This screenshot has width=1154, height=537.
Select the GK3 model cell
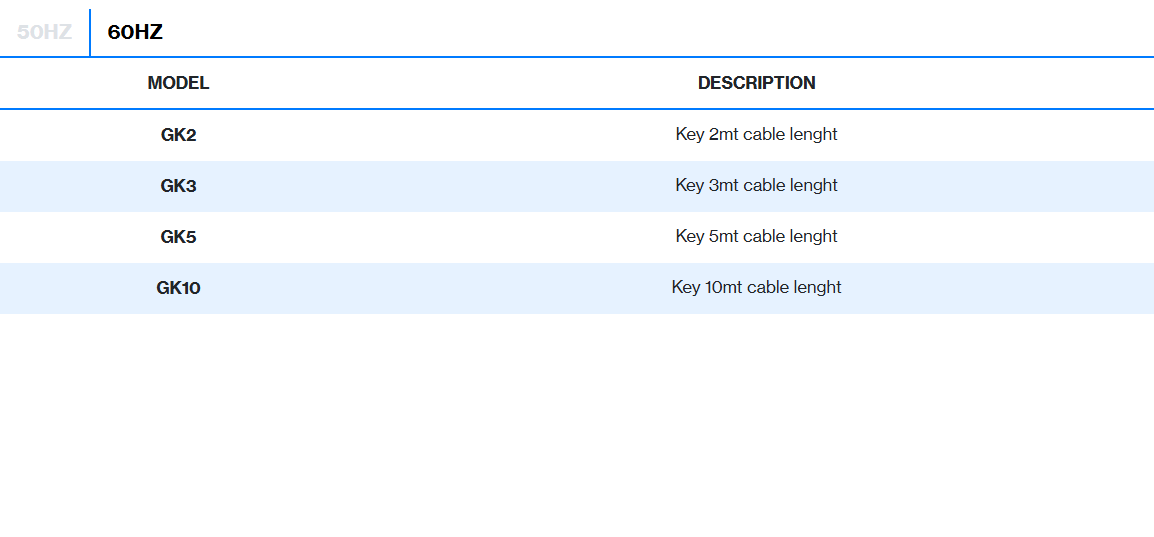178,186
